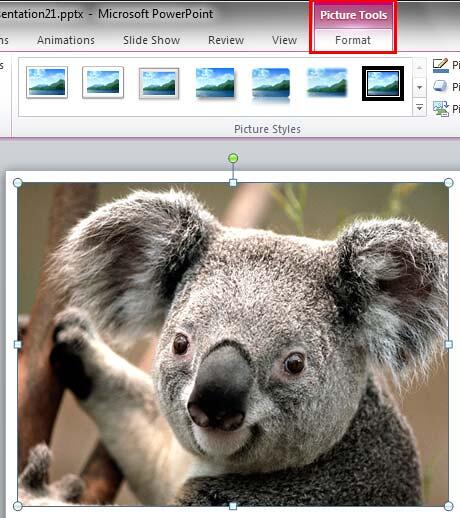Click the bottom-middle sizing handle of the picture

(233, 506)
